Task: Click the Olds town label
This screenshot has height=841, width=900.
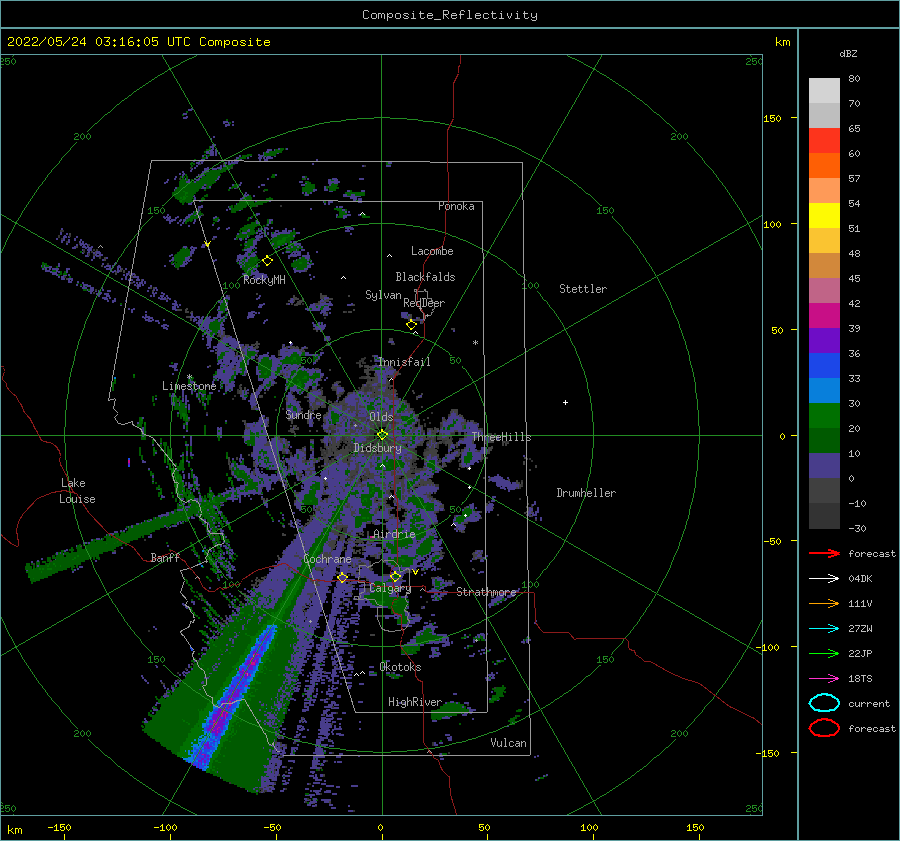Action: coord(381,417)
